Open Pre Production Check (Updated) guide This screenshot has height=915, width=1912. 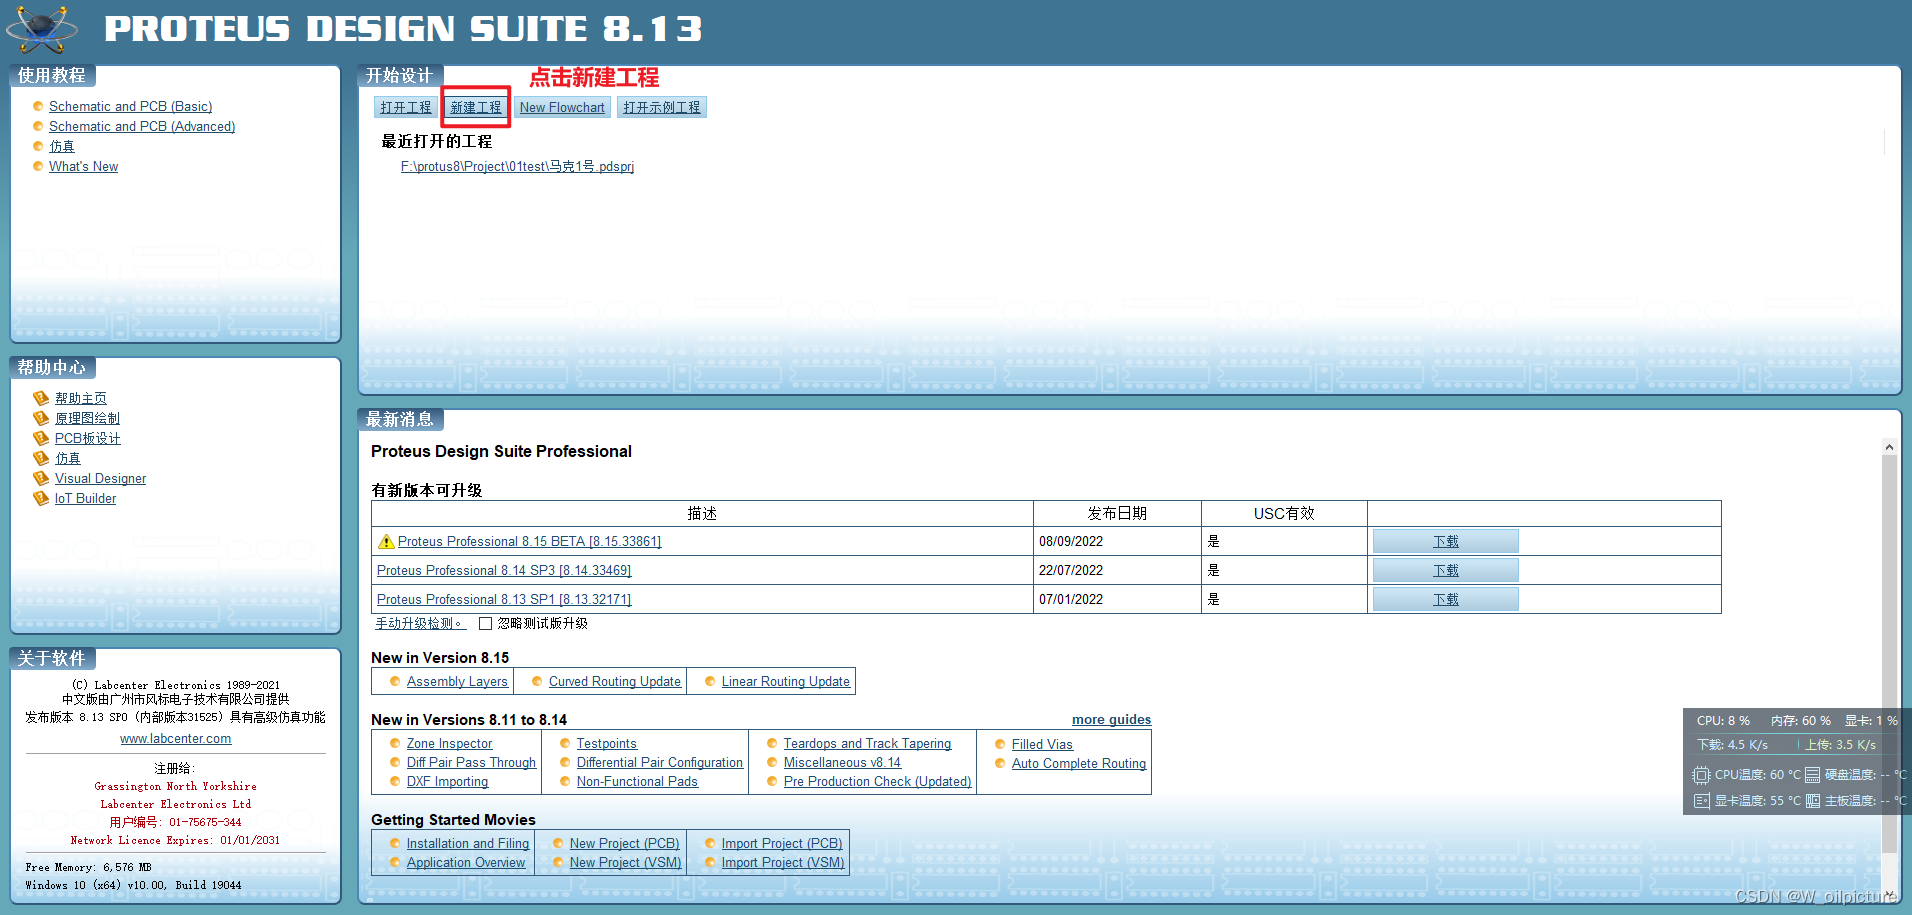pyautogui.click(x=877, y=781)
